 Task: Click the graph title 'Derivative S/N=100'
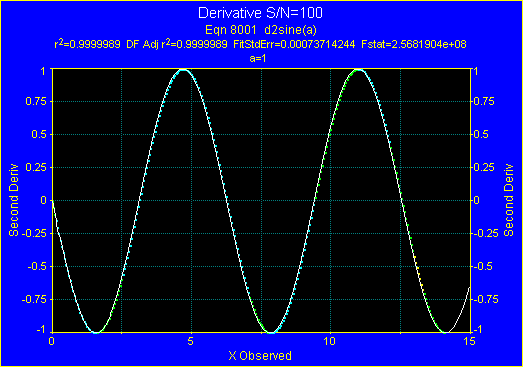(260, 13)
